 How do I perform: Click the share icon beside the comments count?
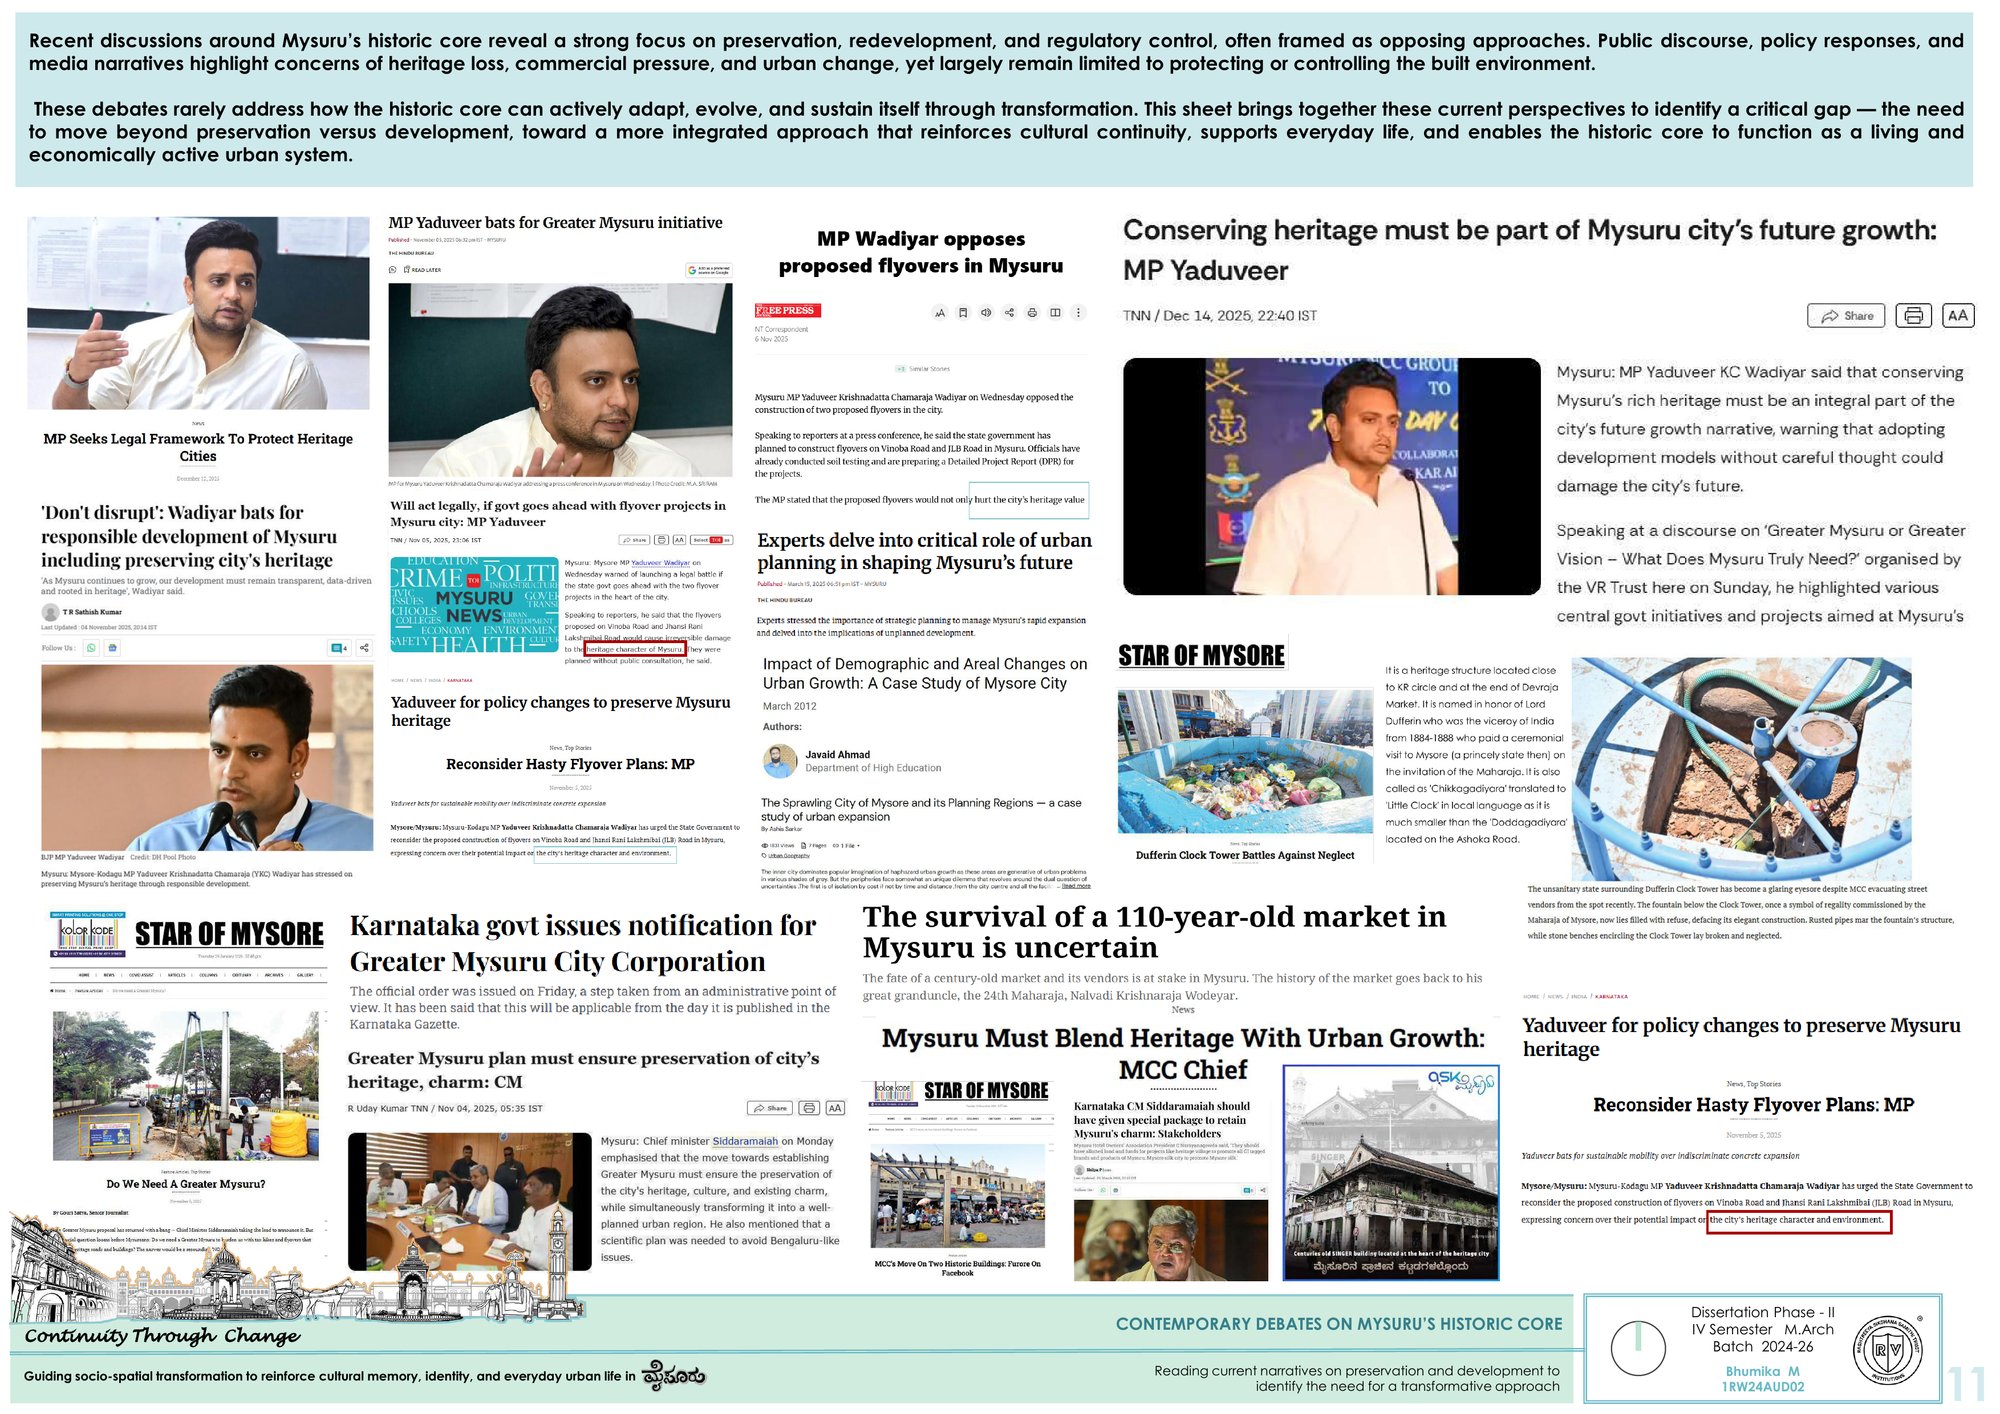pos(364,648)
